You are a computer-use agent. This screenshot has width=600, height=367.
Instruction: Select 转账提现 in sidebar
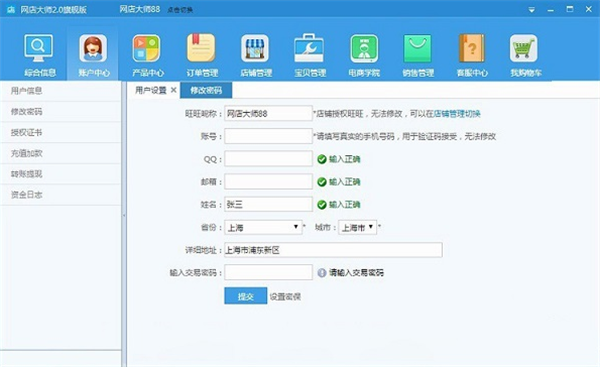(61, 174)
